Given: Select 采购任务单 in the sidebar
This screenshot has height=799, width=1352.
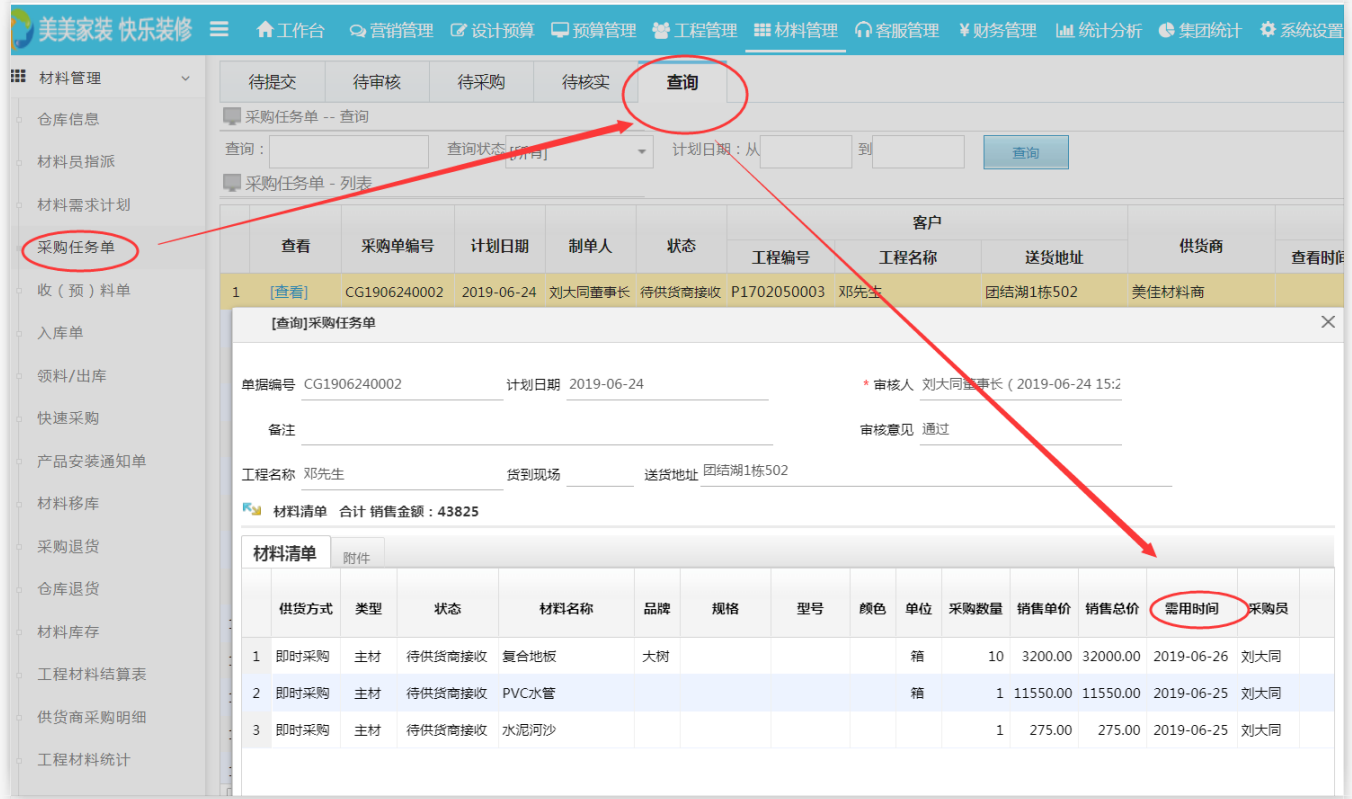Looking at the screenshot, I should click(76, 248).
